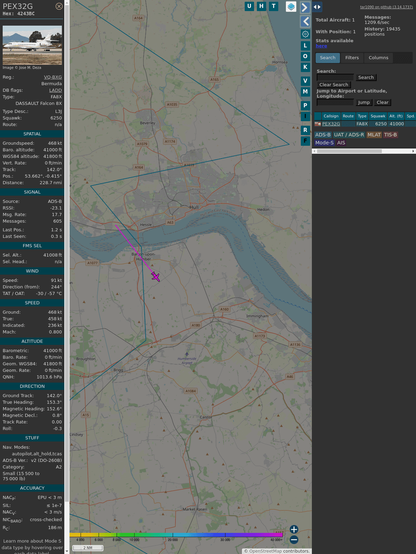
Task: Switch to the Filters tab
Action: [352, 58]
